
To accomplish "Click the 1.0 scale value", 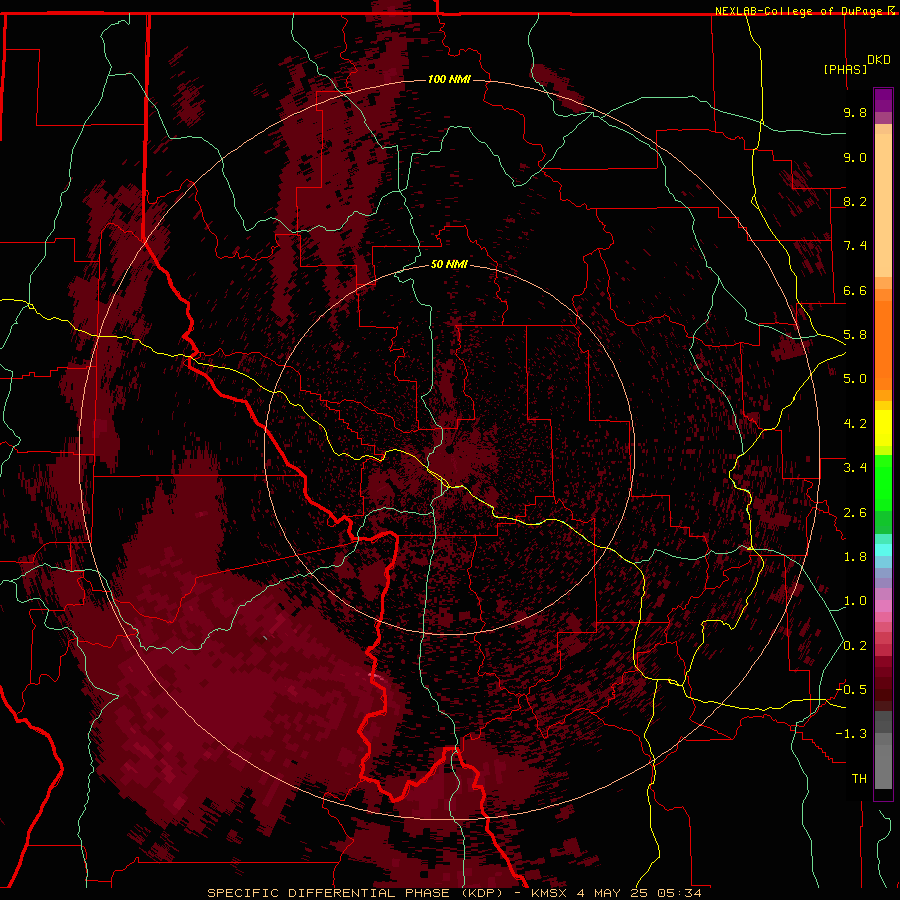I will (855, 601).
